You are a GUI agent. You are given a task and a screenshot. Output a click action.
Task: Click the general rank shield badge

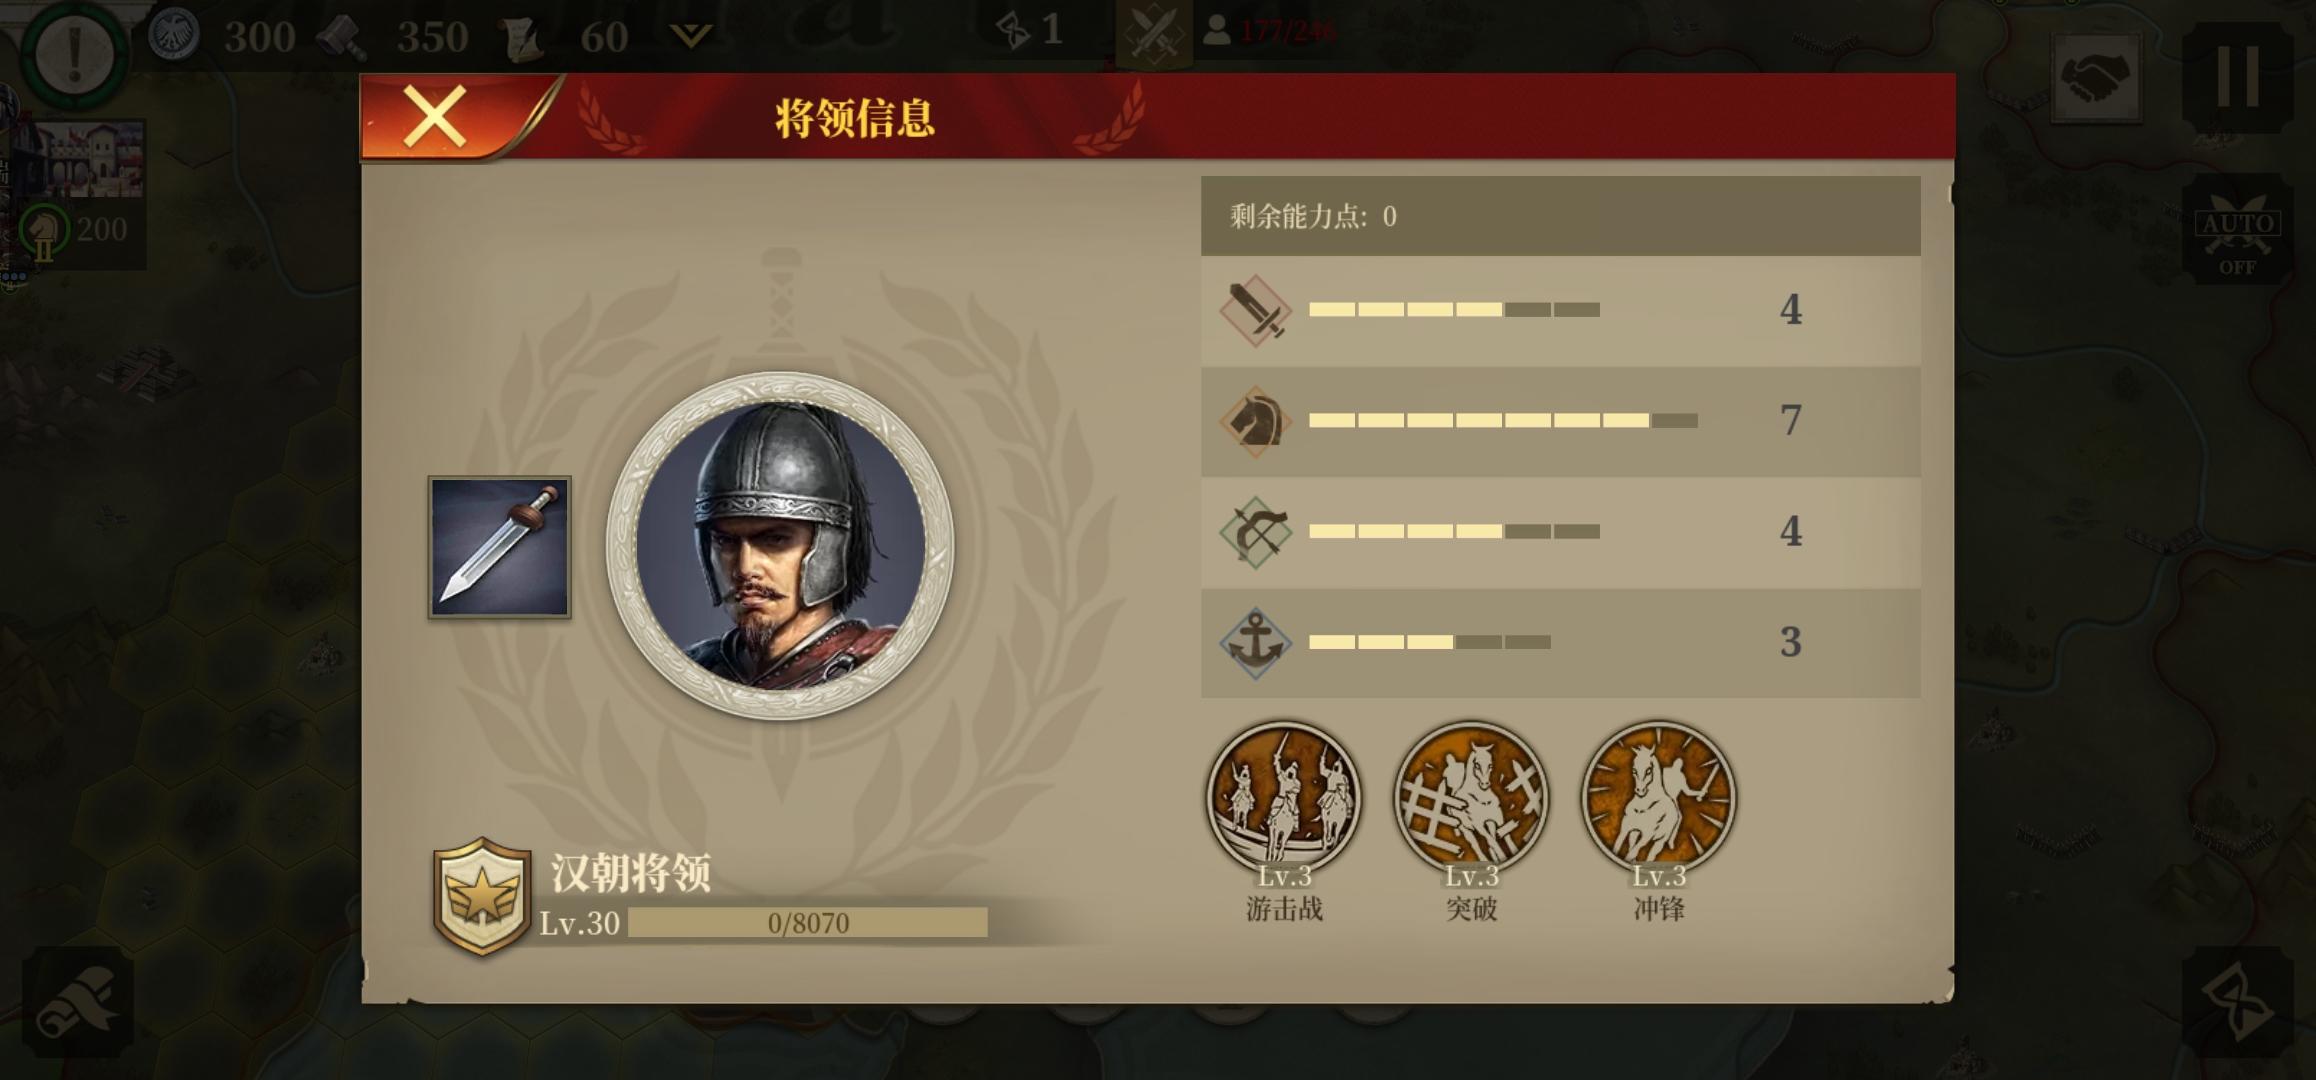coord(482,896)
